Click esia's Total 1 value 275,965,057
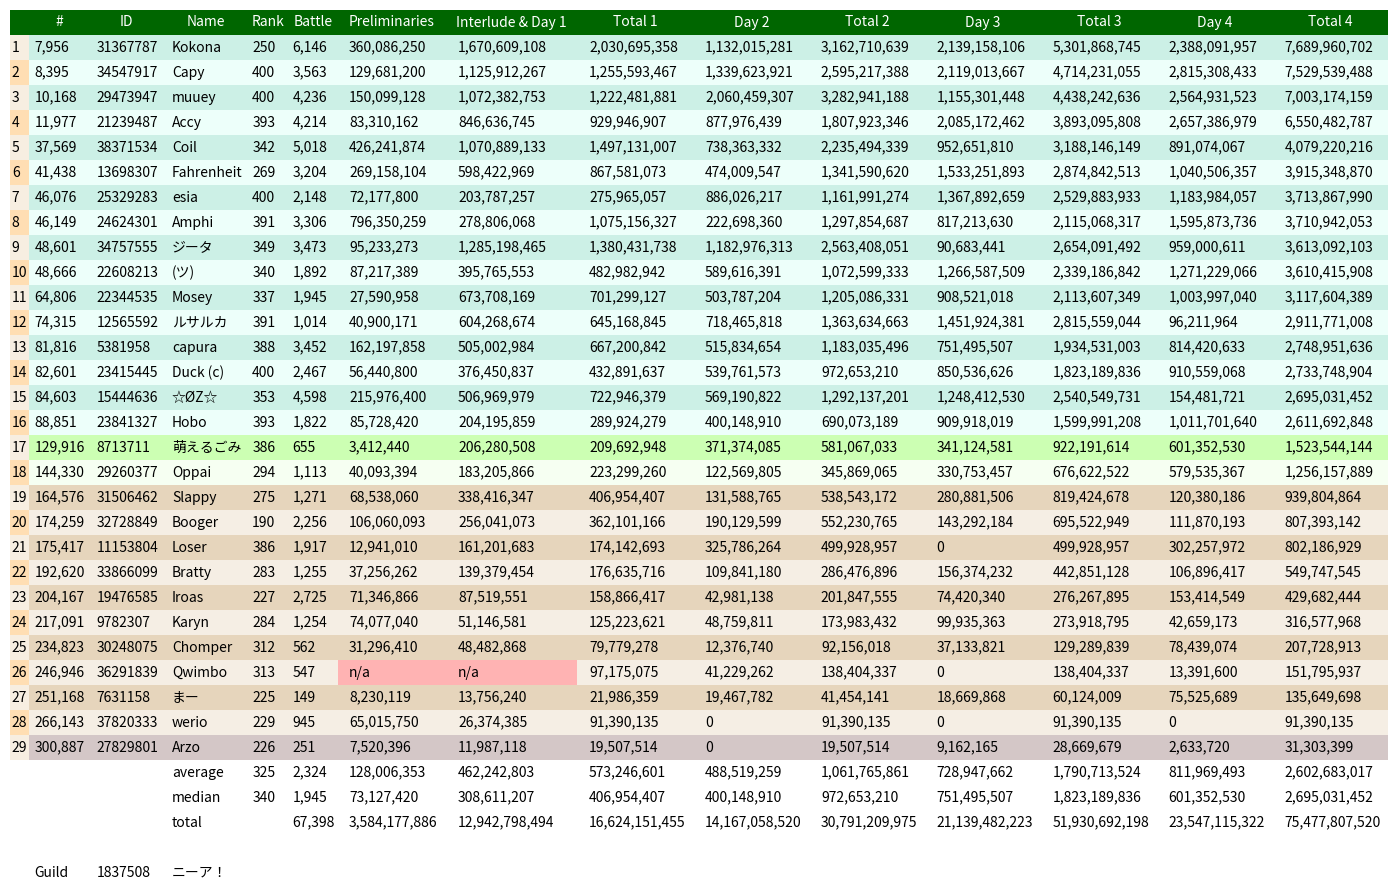Viewport: 1398px width, 895px height. [x=627, y=197]
